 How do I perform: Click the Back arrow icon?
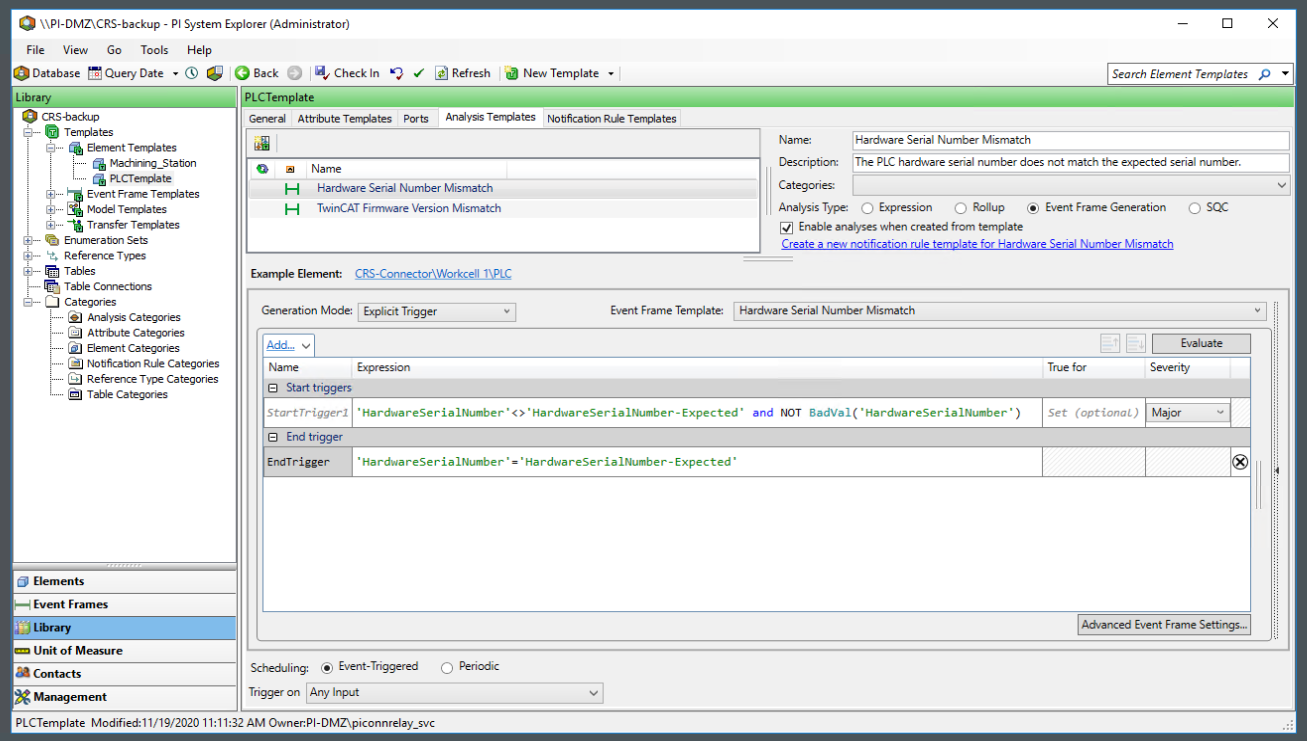point(242,73)
